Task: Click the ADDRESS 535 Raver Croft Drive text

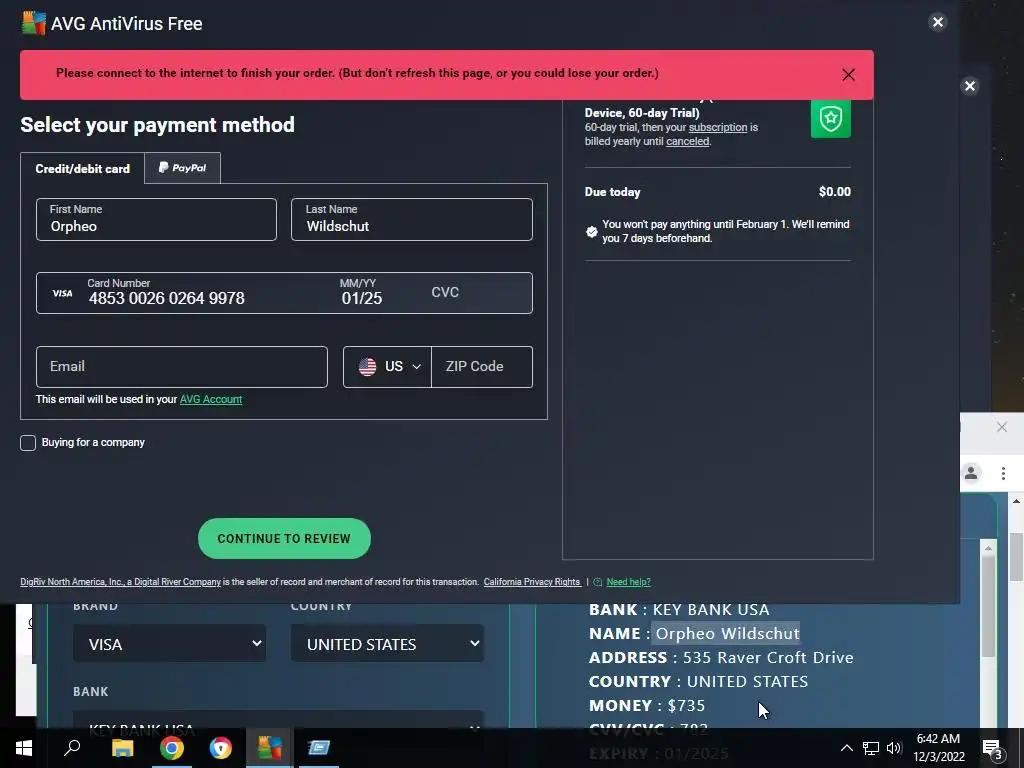Action: (x=721, y=658)
